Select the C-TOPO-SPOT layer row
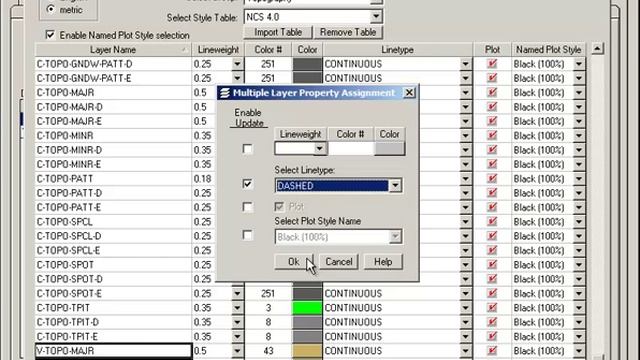The width and height of the screenshot is (640, 360). 113,265
